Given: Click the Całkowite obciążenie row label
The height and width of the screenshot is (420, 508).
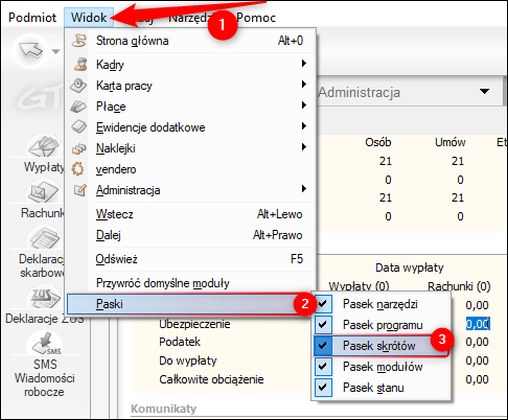Looking at the screenshot, I should pyautogui.click(x=211, y=379).
